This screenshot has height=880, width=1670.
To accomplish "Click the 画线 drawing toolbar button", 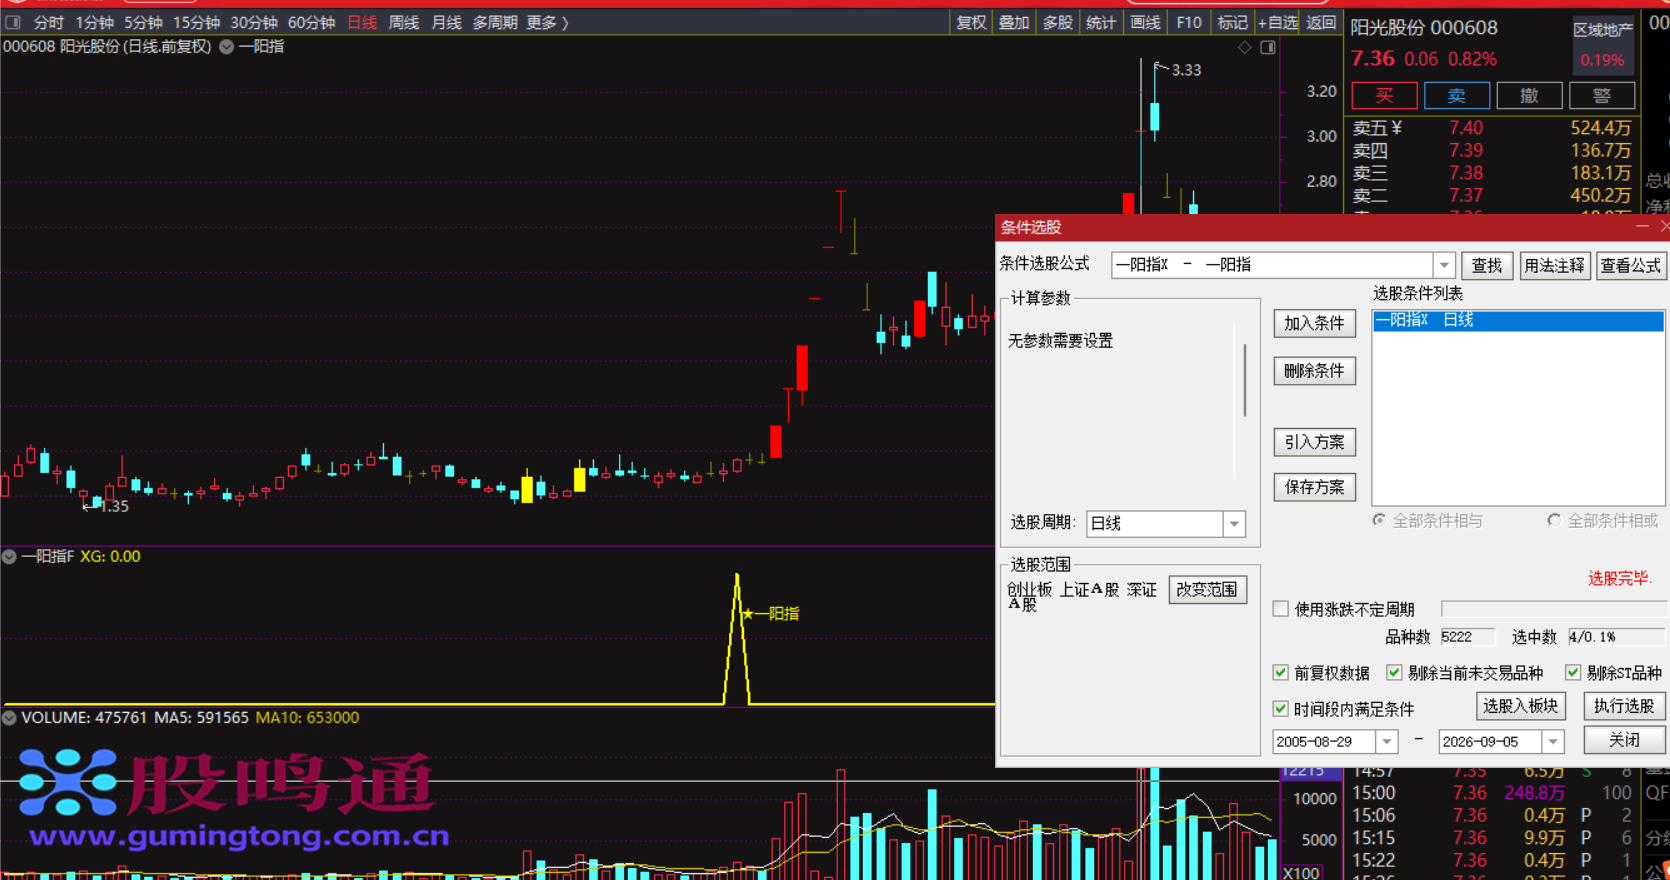I will tap(1145, 22).
